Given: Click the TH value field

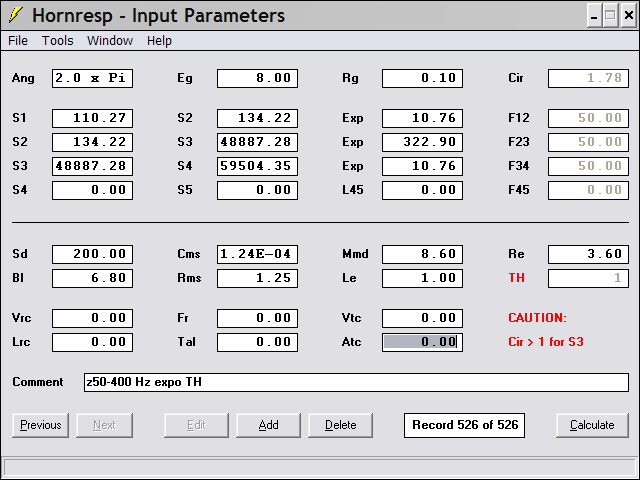Looking at the screenshot, I should (x=588, y=278).
